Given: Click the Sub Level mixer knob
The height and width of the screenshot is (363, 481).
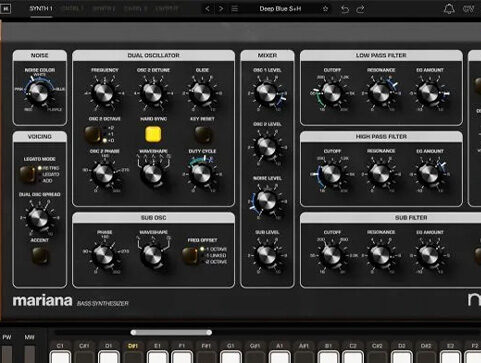Looking at the screenshot, I should point(266,256).
